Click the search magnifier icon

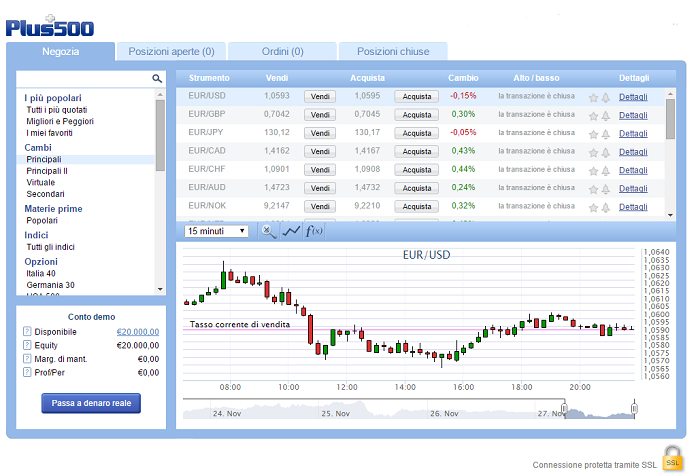157,78
